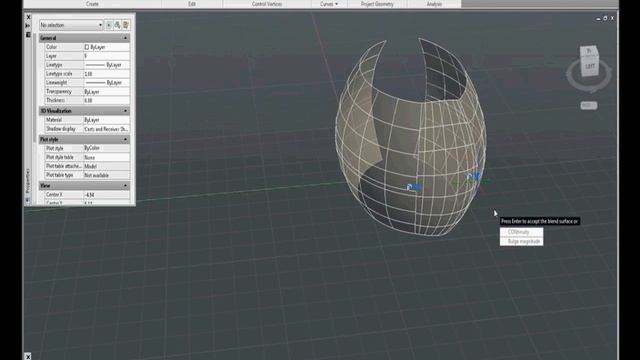Toggle PICKADD value button
This screenshot has width=640, height=360.
[109, 25]
